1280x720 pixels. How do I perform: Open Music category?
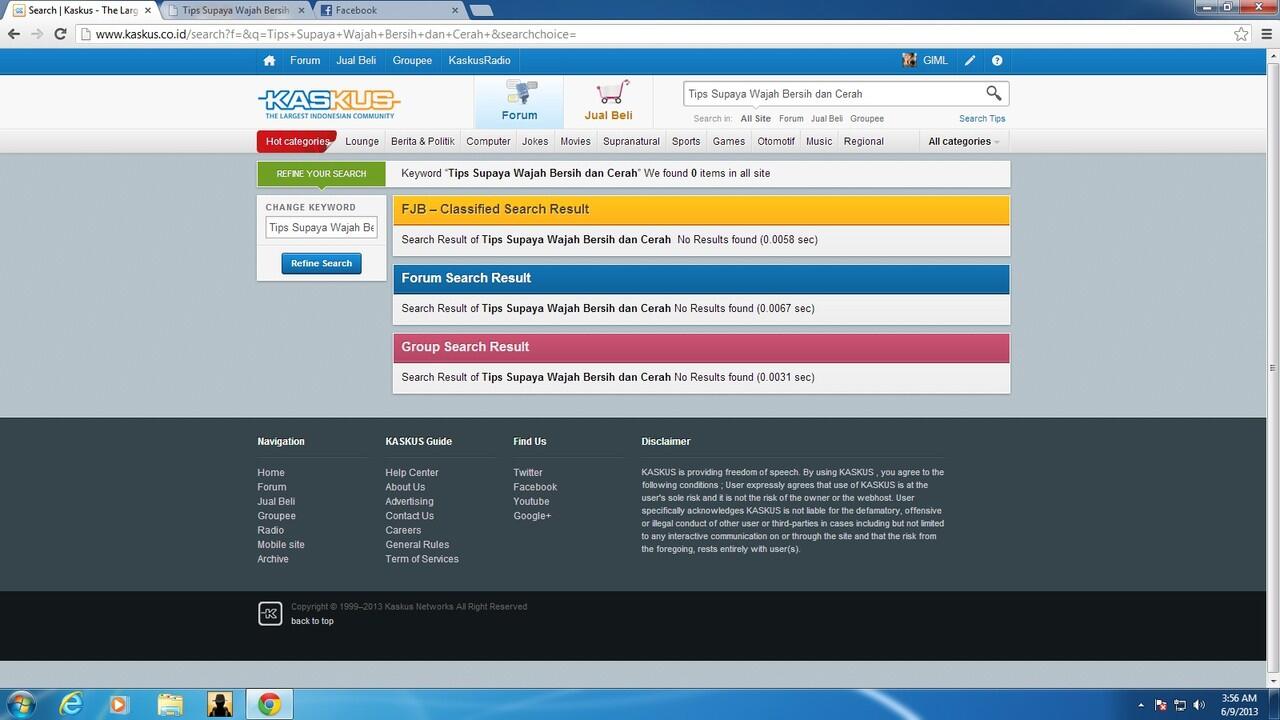pos(819,141)
